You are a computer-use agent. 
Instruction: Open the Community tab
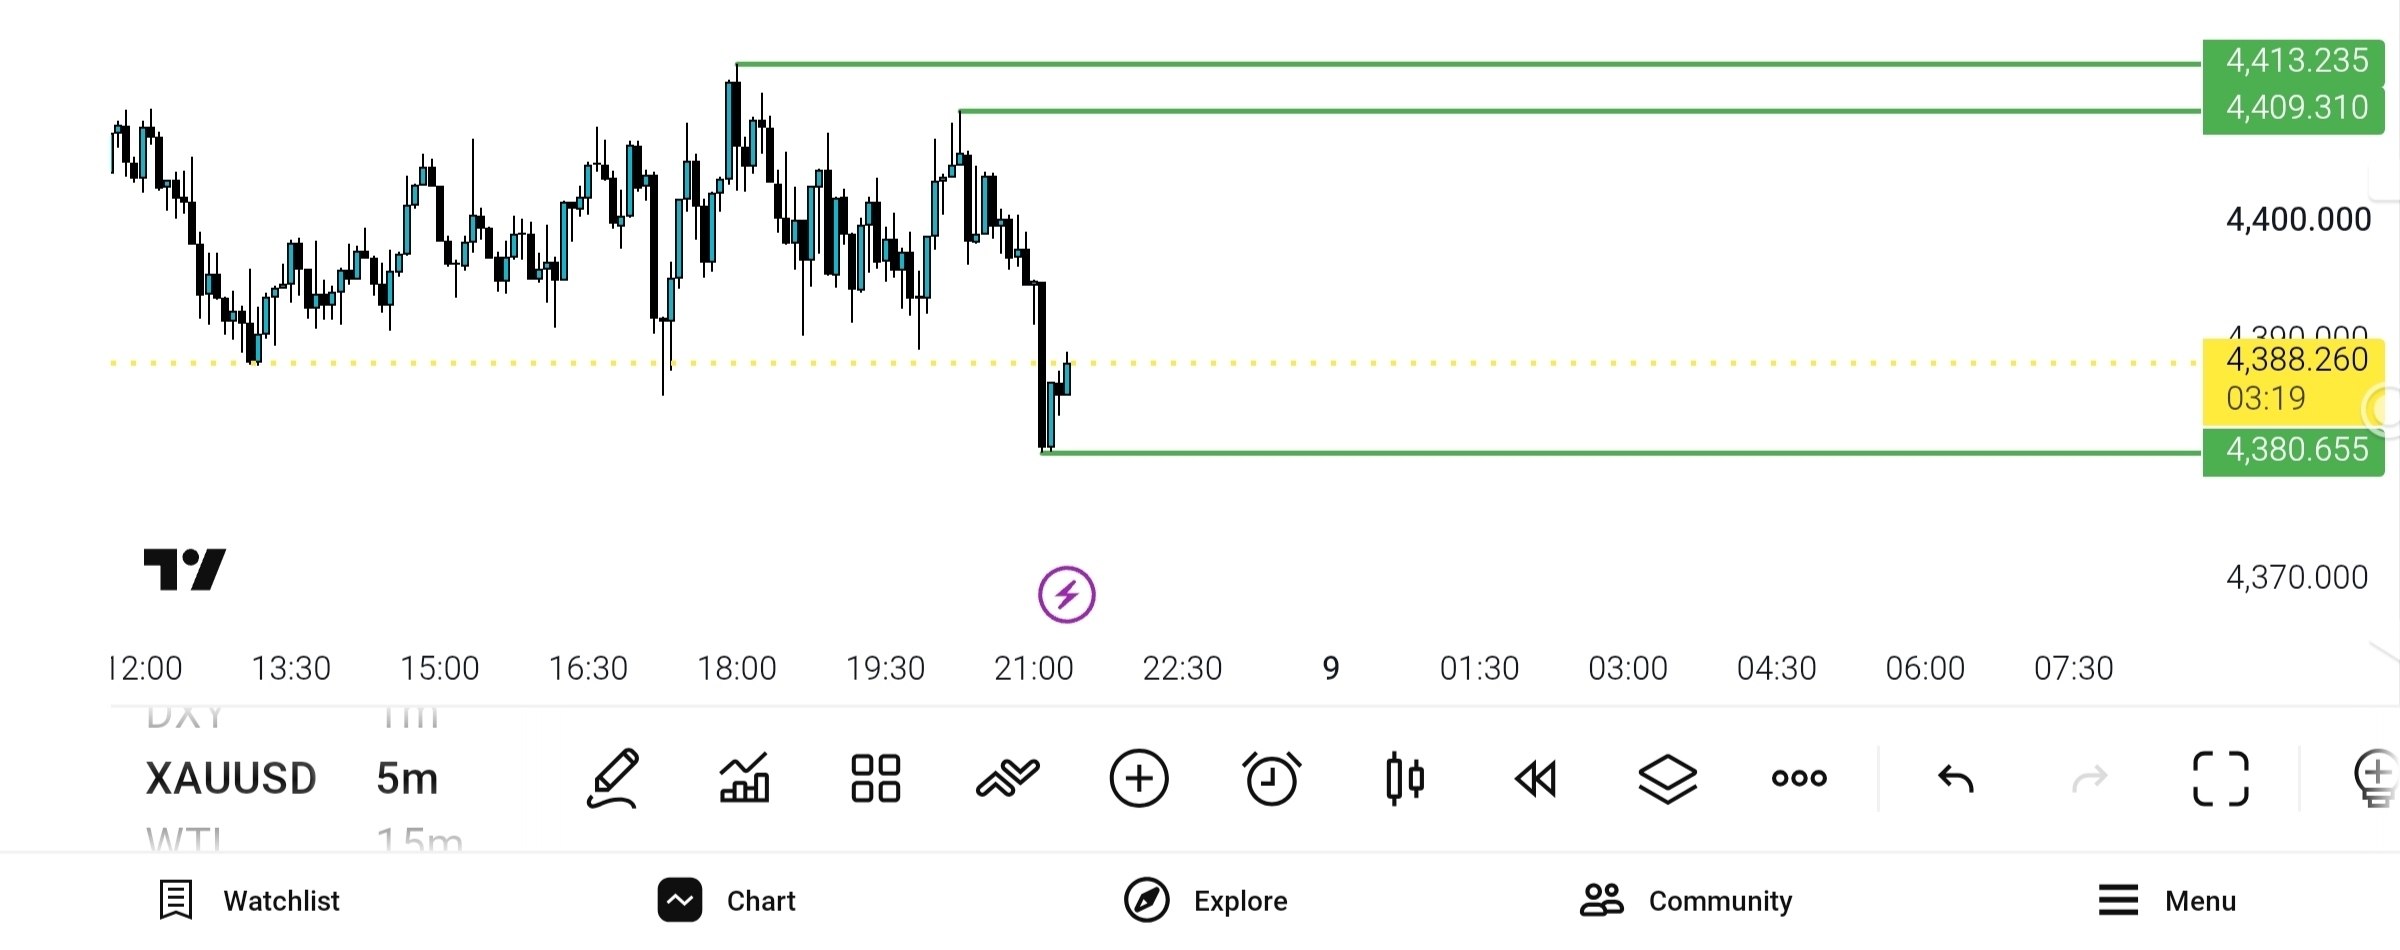tap(1686, 901)
